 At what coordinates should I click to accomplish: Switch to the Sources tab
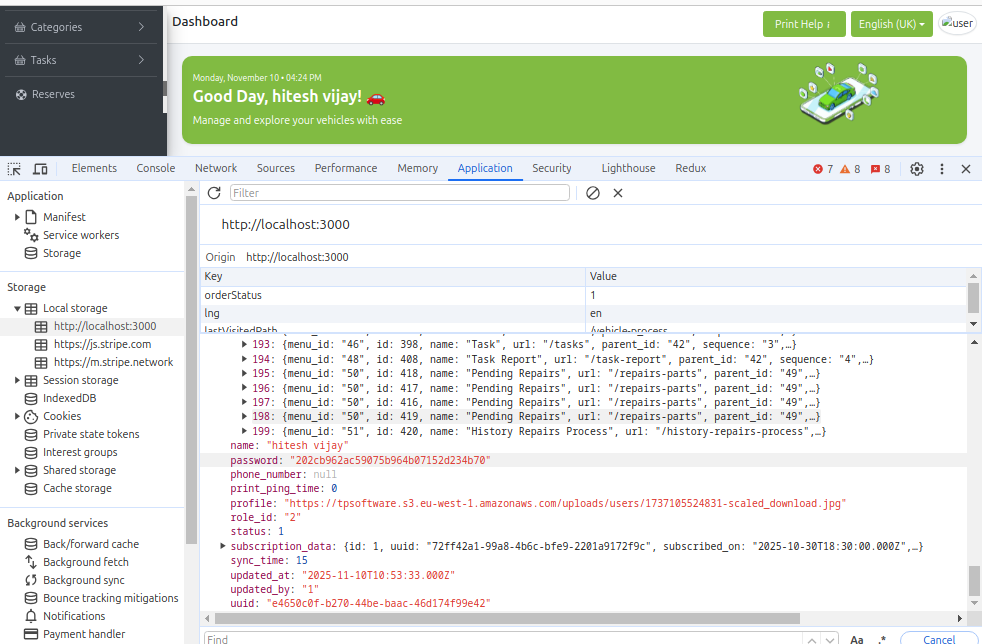click(276, 169)
